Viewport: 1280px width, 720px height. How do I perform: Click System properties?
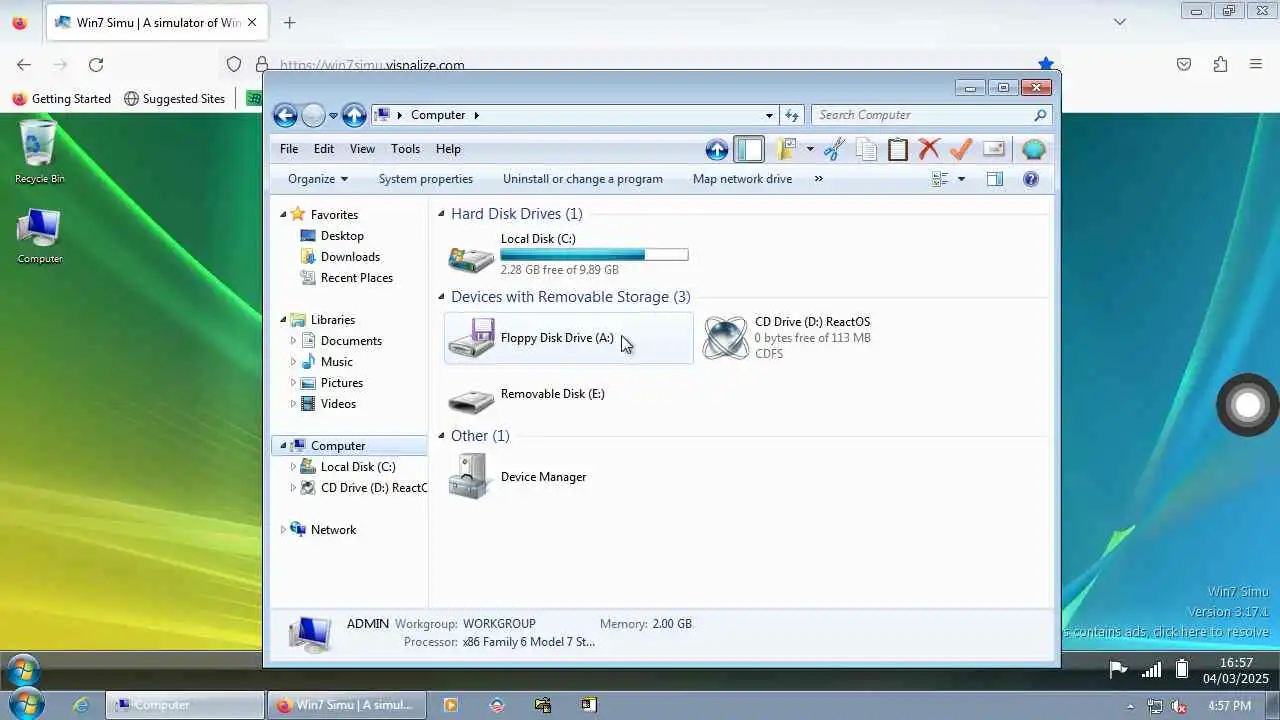pos(426,179)
